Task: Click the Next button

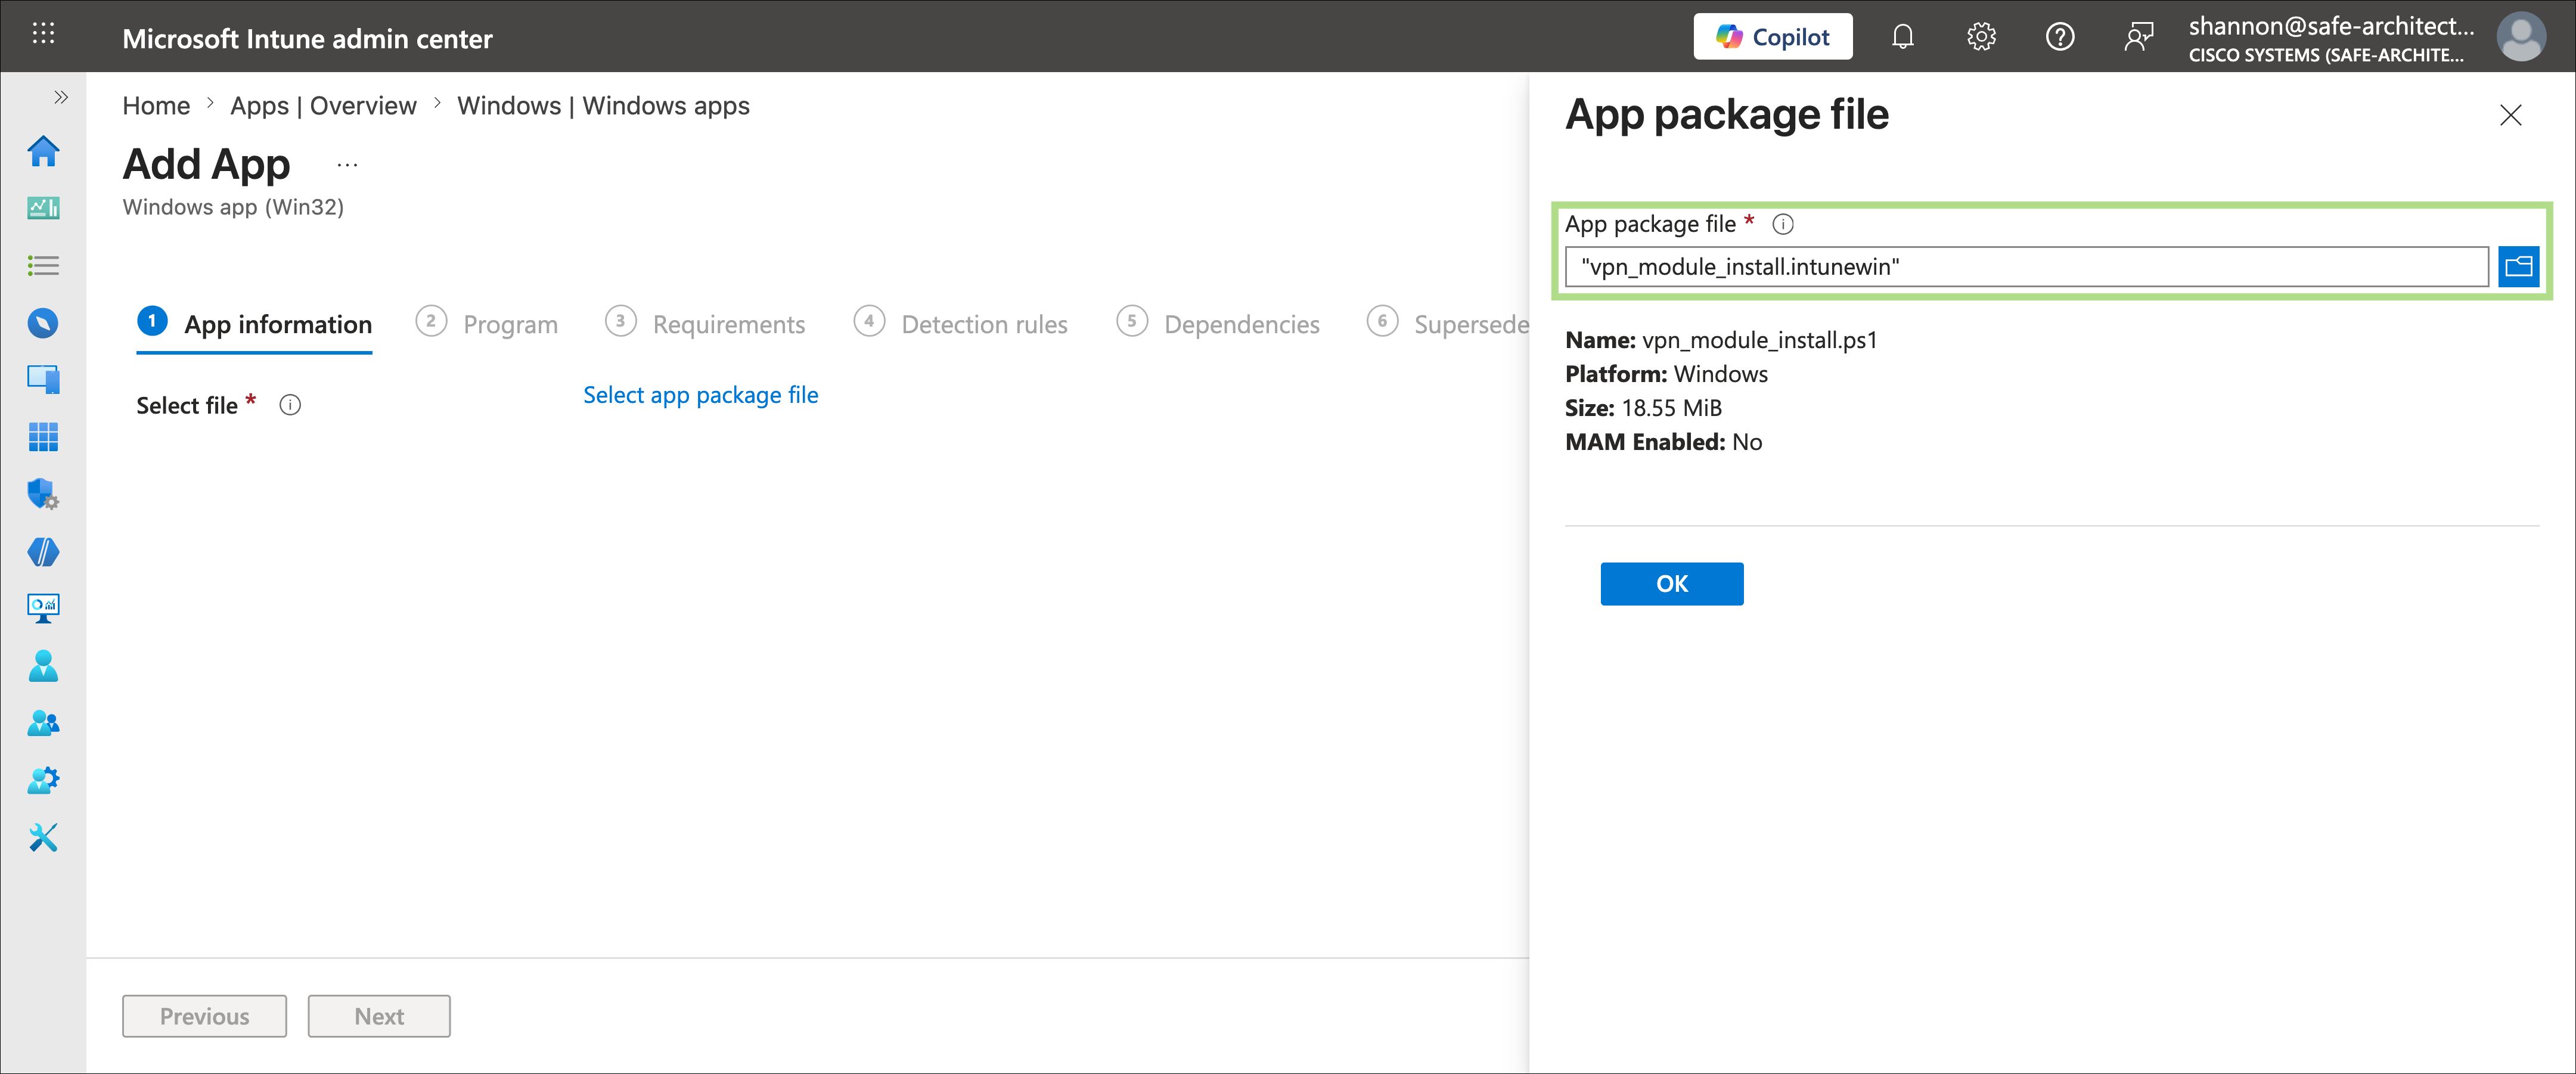Action: (x=379, y=1016)
